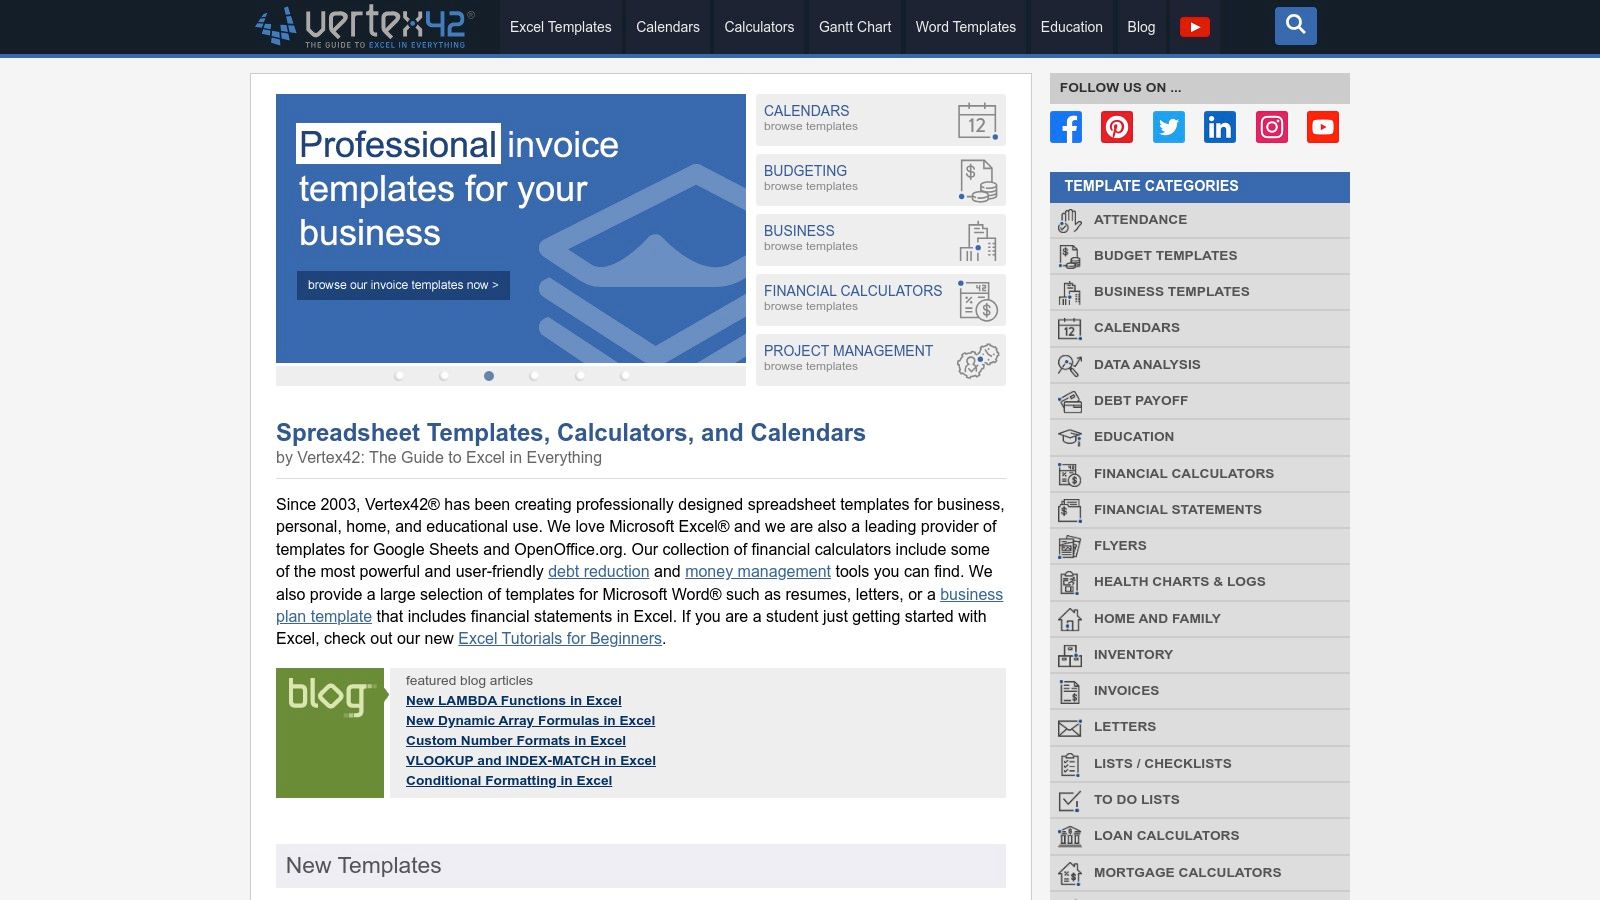The image size is (1600, 900).
Task: Open the YouTube follow icon in sidebar
Action: 1323,127
